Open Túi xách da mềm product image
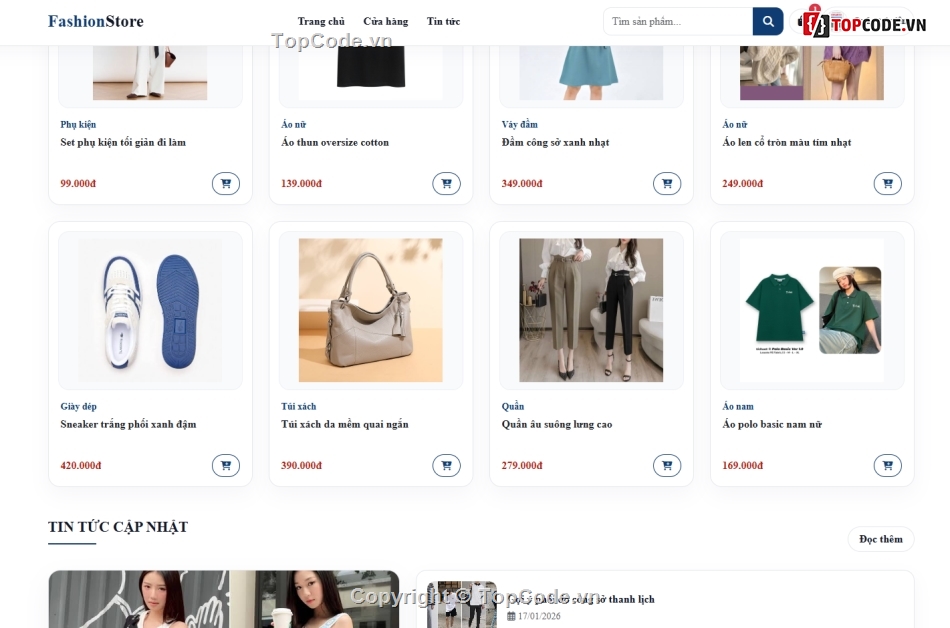Viewport: 950px width, 628px height. click(x=371, y=310)
